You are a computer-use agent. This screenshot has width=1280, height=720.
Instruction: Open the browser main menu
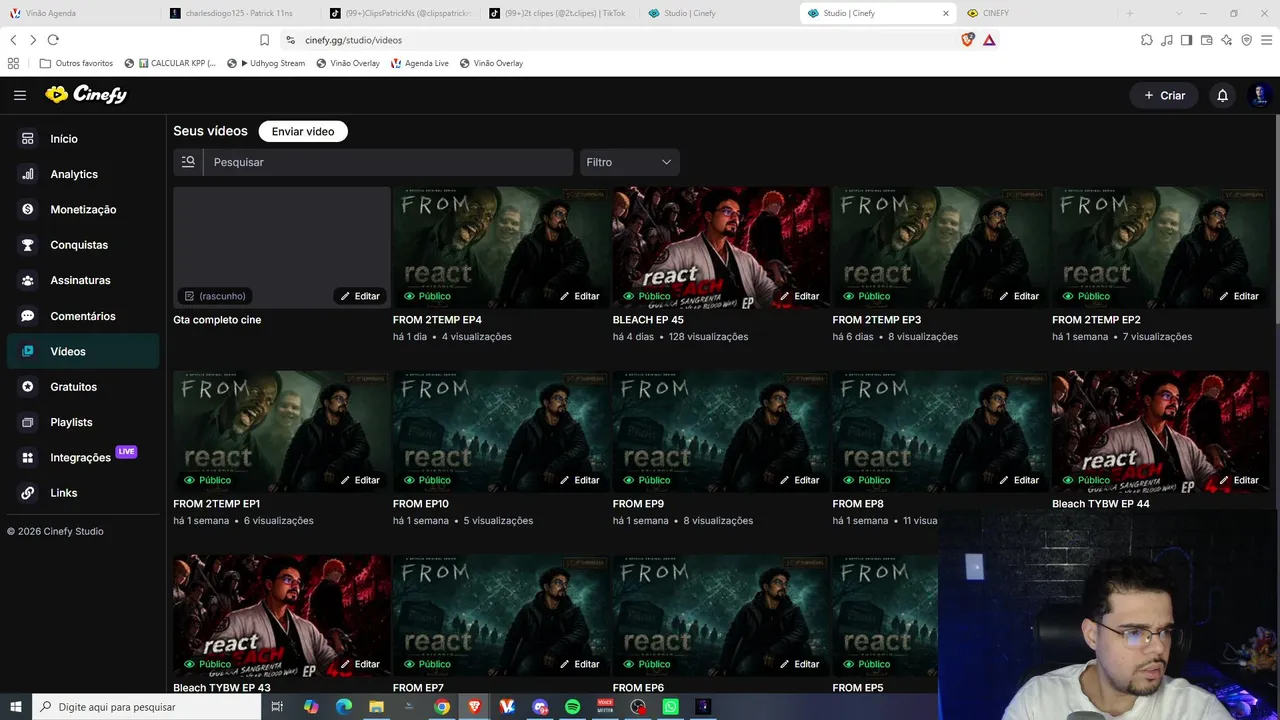point(1266,40)
